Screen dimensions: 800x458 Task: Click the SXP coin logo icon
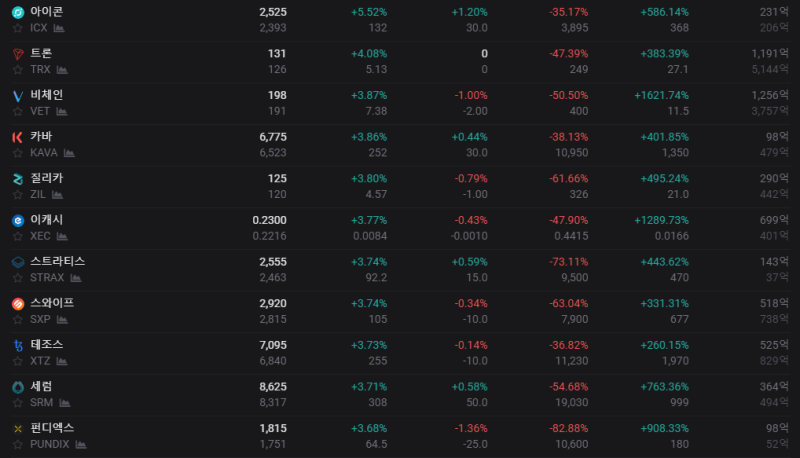pos(18,304)
